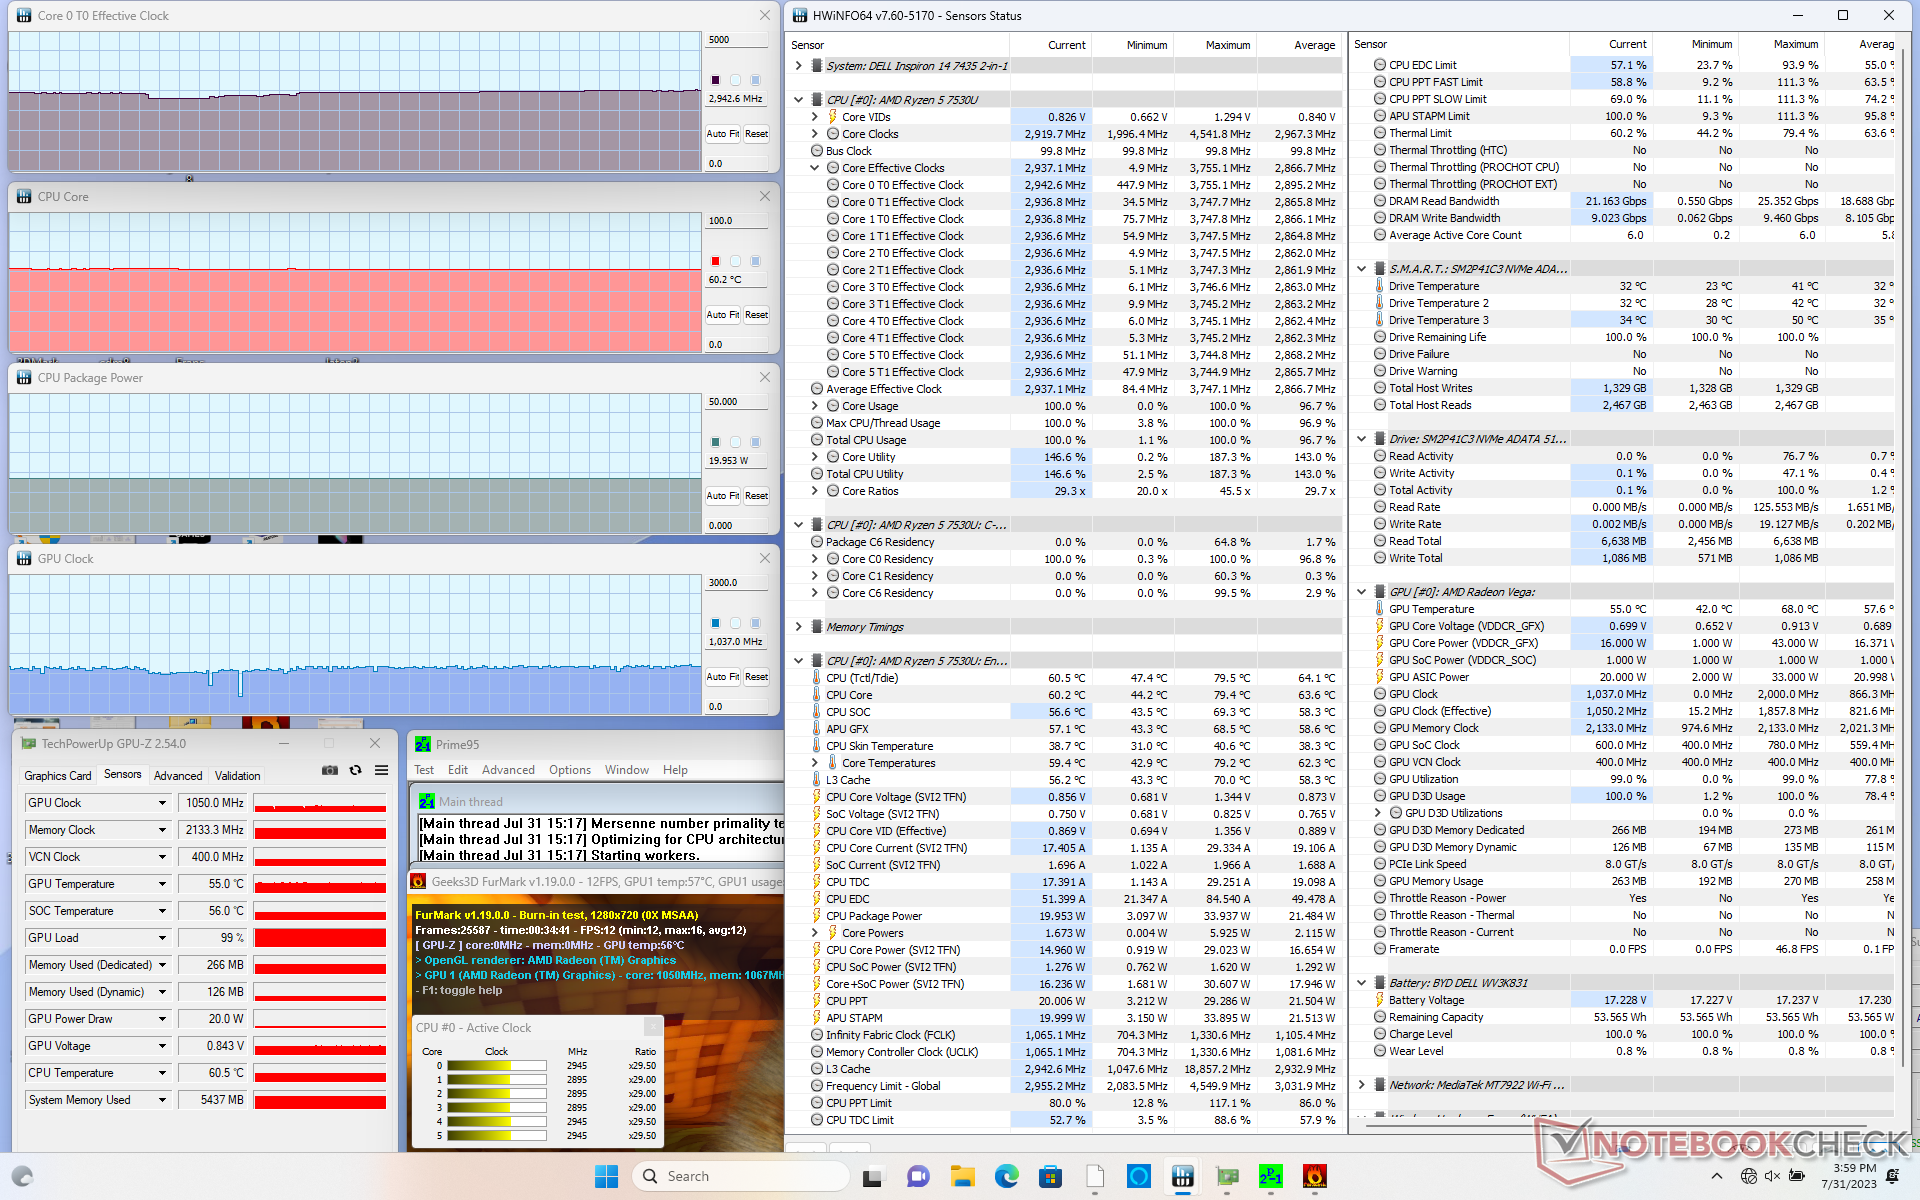Click Prime95 Main thread window icon
Viewport: 1920px width, 1200px height.
tap(427, 801)
